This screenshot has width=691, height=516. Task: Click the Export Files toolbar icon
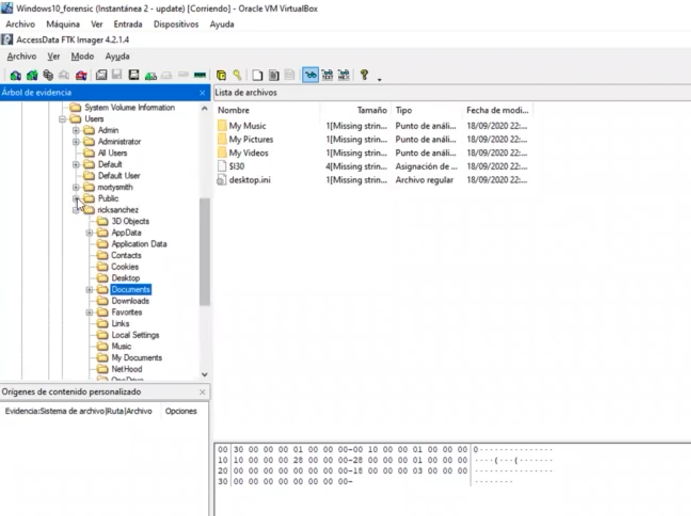pos(257,75)
